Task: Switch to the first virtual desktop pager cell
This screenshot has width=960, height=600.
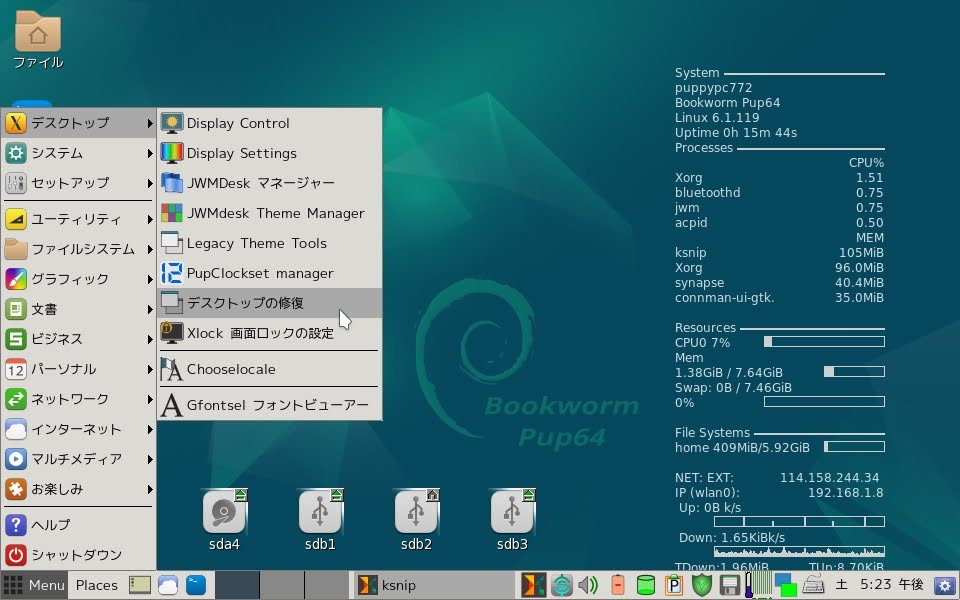Action: tap(237, 585)
